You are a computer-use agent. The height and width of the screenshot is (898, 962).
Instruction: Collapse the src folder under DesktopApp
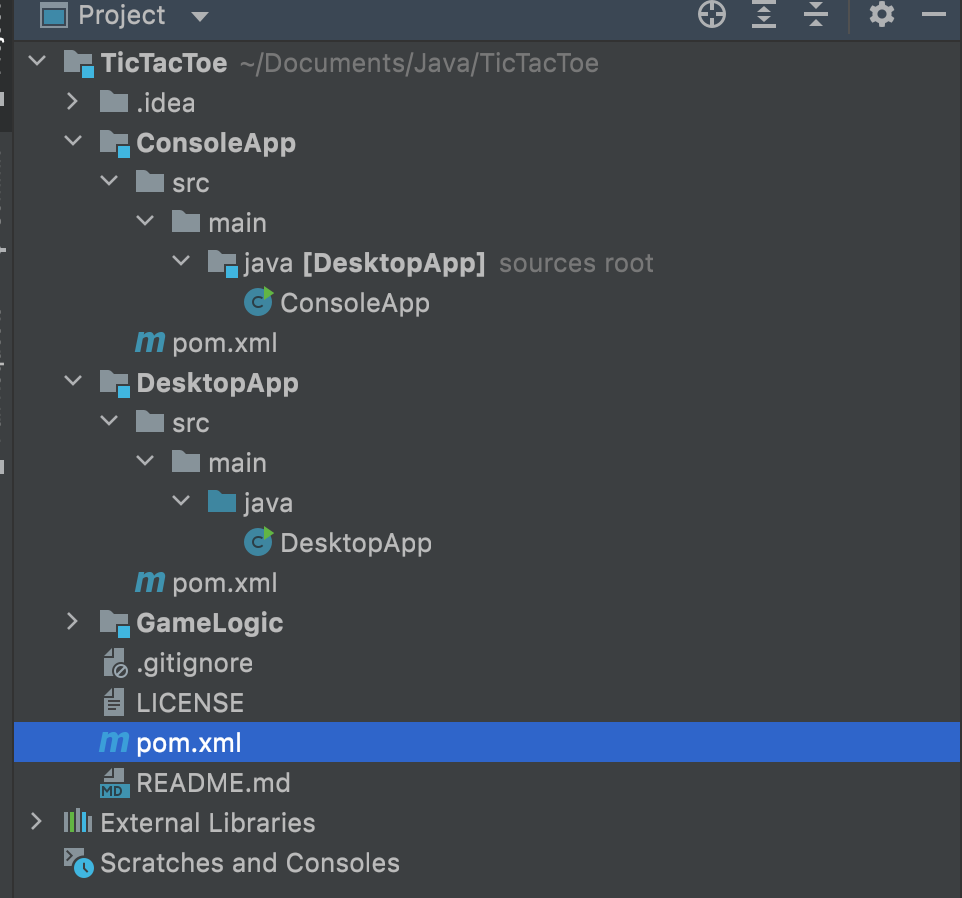(x=109, y=420)
